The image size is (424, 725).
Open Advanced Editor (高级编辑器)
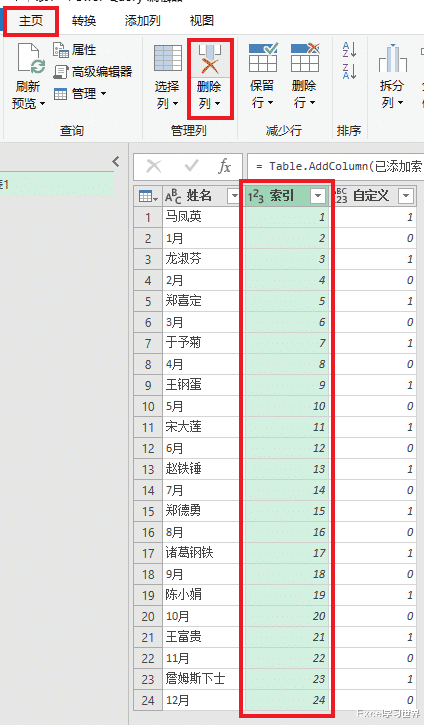(x=93, y=71)
